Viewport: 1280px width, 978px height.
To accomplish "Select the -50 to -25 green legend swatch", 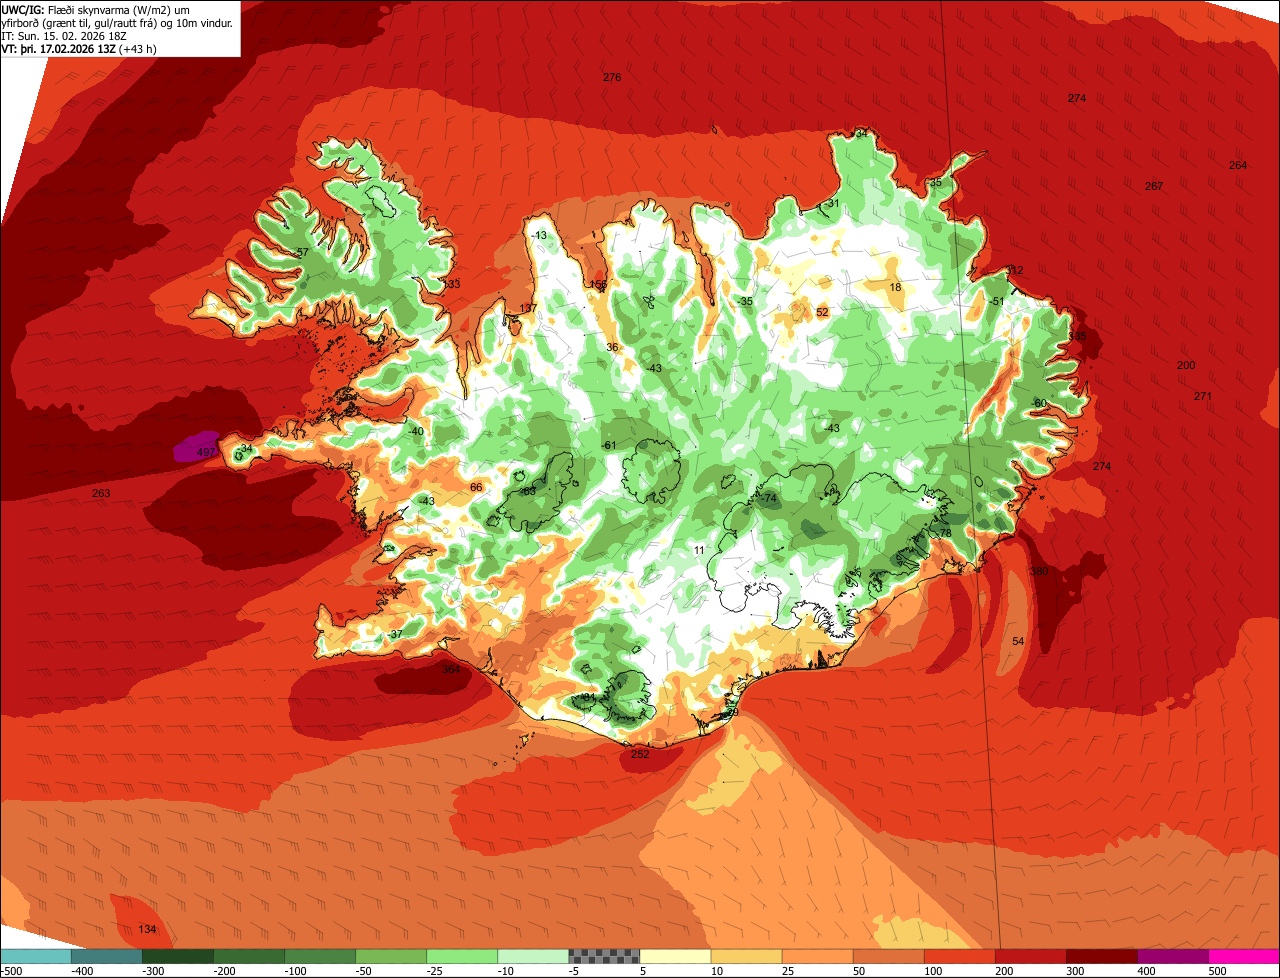I will 391,956.
